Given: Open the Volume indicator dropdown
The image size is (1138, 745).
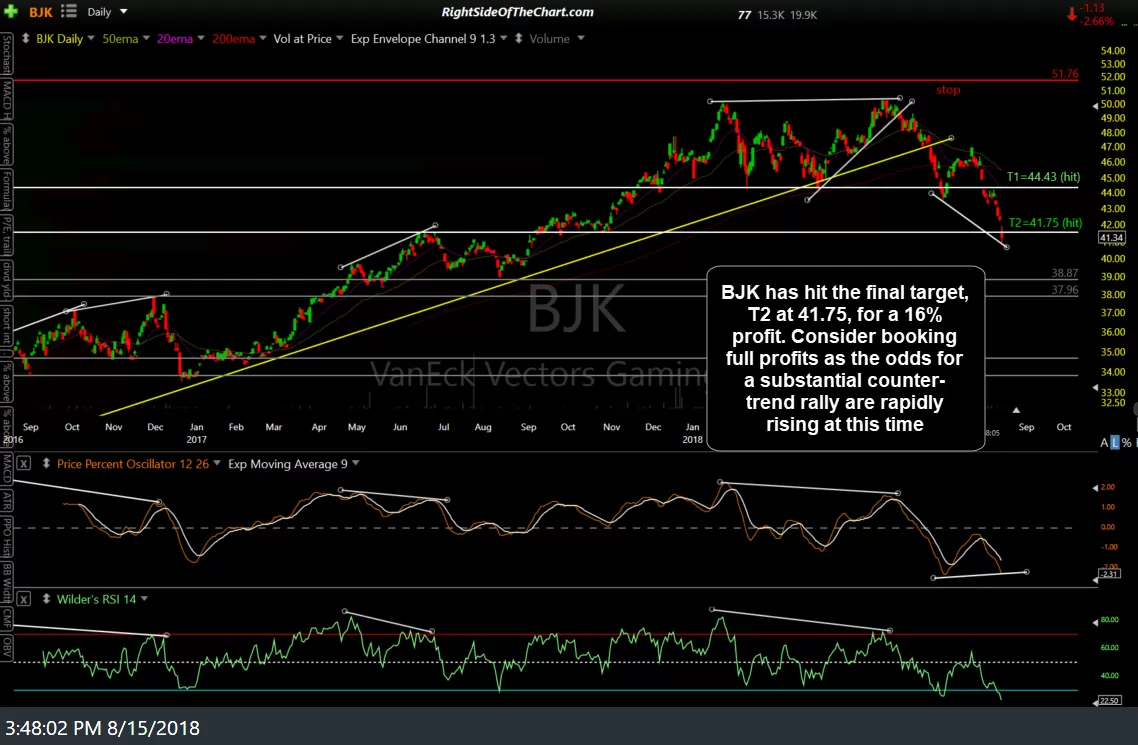Looking at the screenshot, I should [x=581, y=38].
